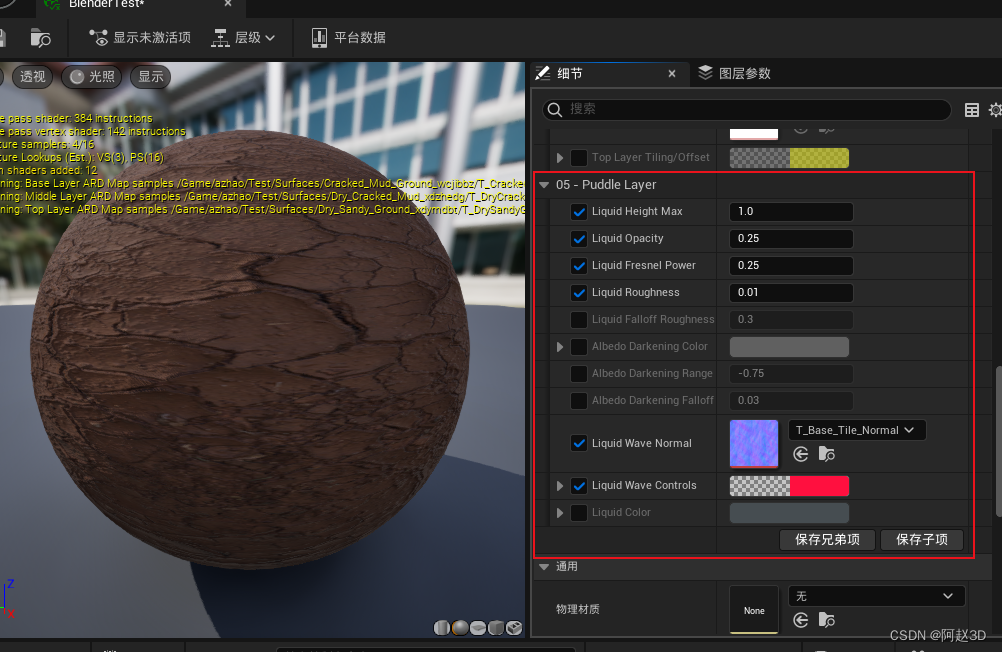Select cube preview mesh icon
1002x652 pixels.
496,628
